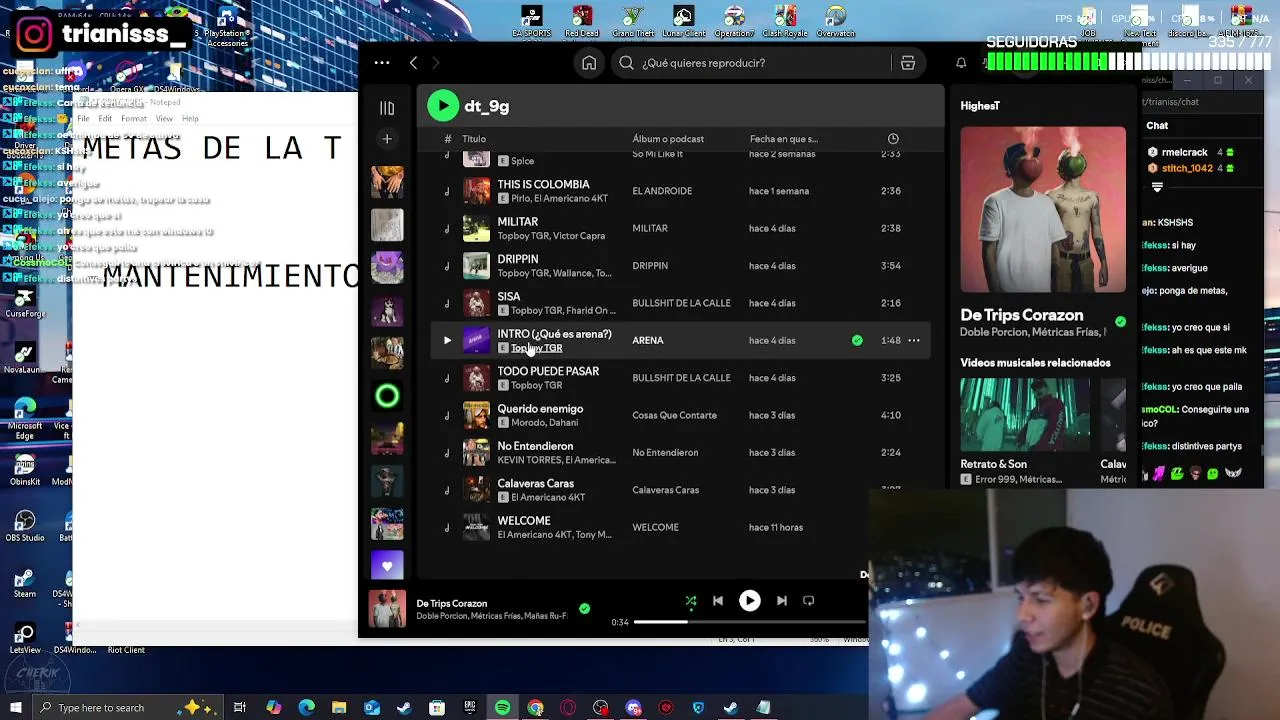This screenshot has width=1280, height=720.
Task: Sort by Fecha en que s... column
Action: coord(783,139)
